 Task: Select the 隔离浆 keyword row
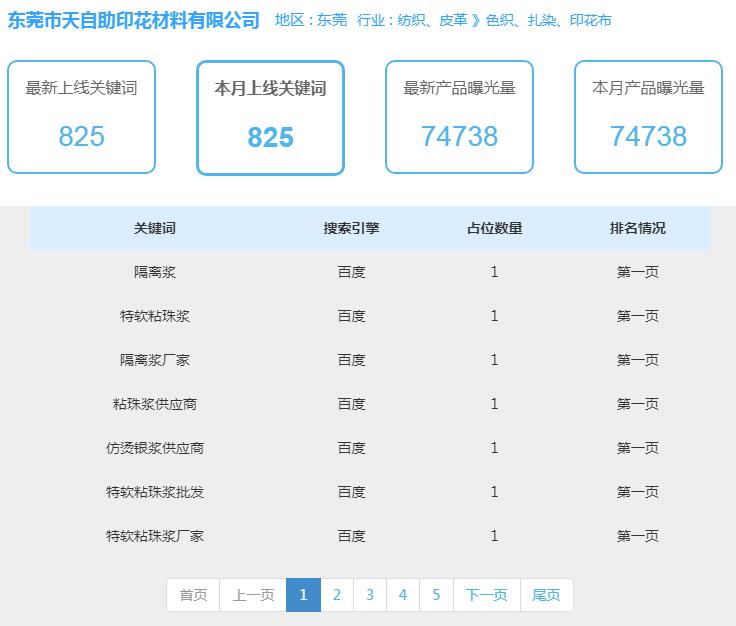[x=370, y=272]
